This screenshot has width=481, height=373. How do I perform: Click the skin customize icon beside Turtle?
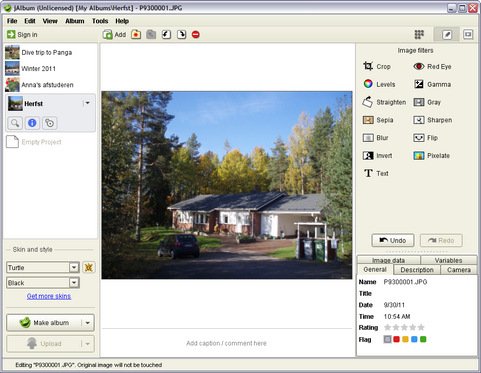click(x=88, y=267)
